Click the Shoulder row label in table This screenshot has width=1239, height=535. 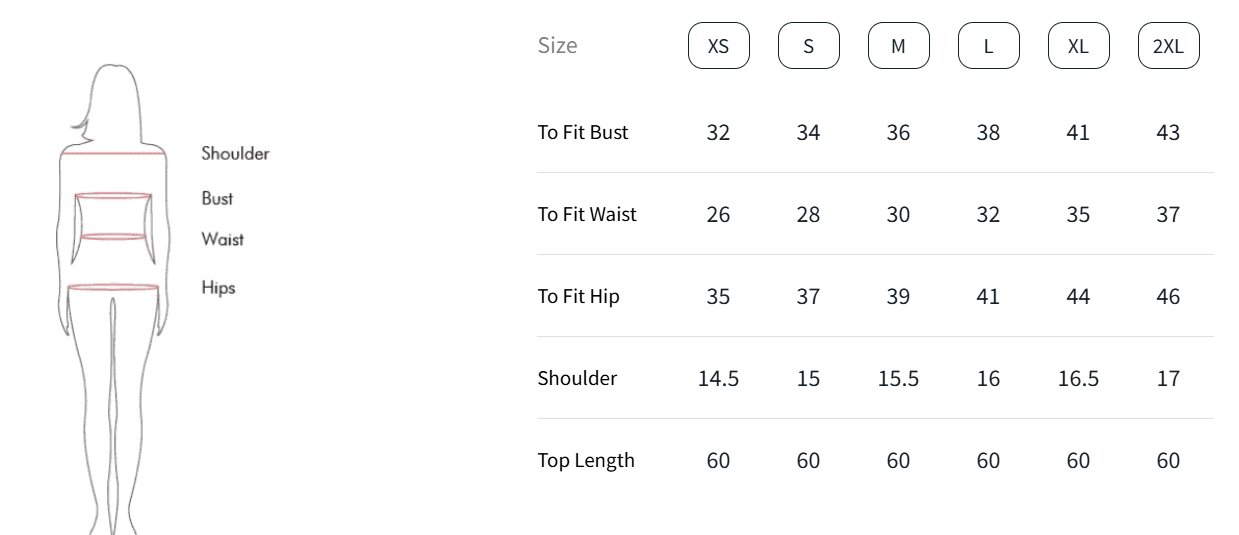point(577,378)
